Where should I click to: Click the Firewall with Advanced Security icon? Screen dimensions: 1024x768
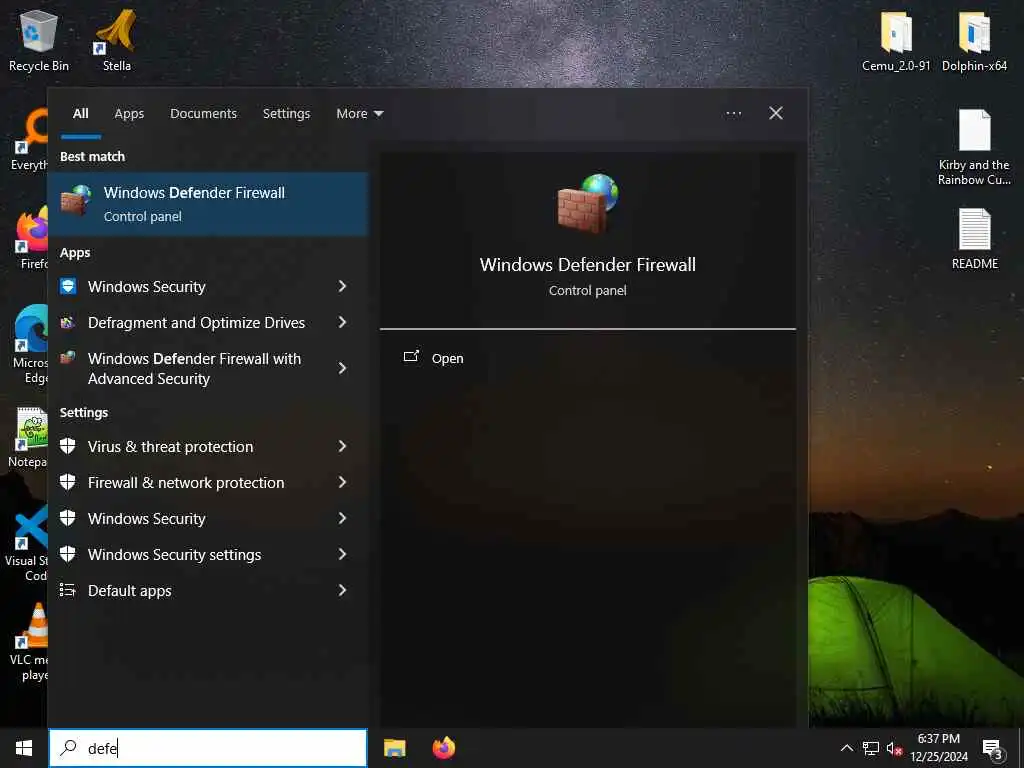(68, 358)
